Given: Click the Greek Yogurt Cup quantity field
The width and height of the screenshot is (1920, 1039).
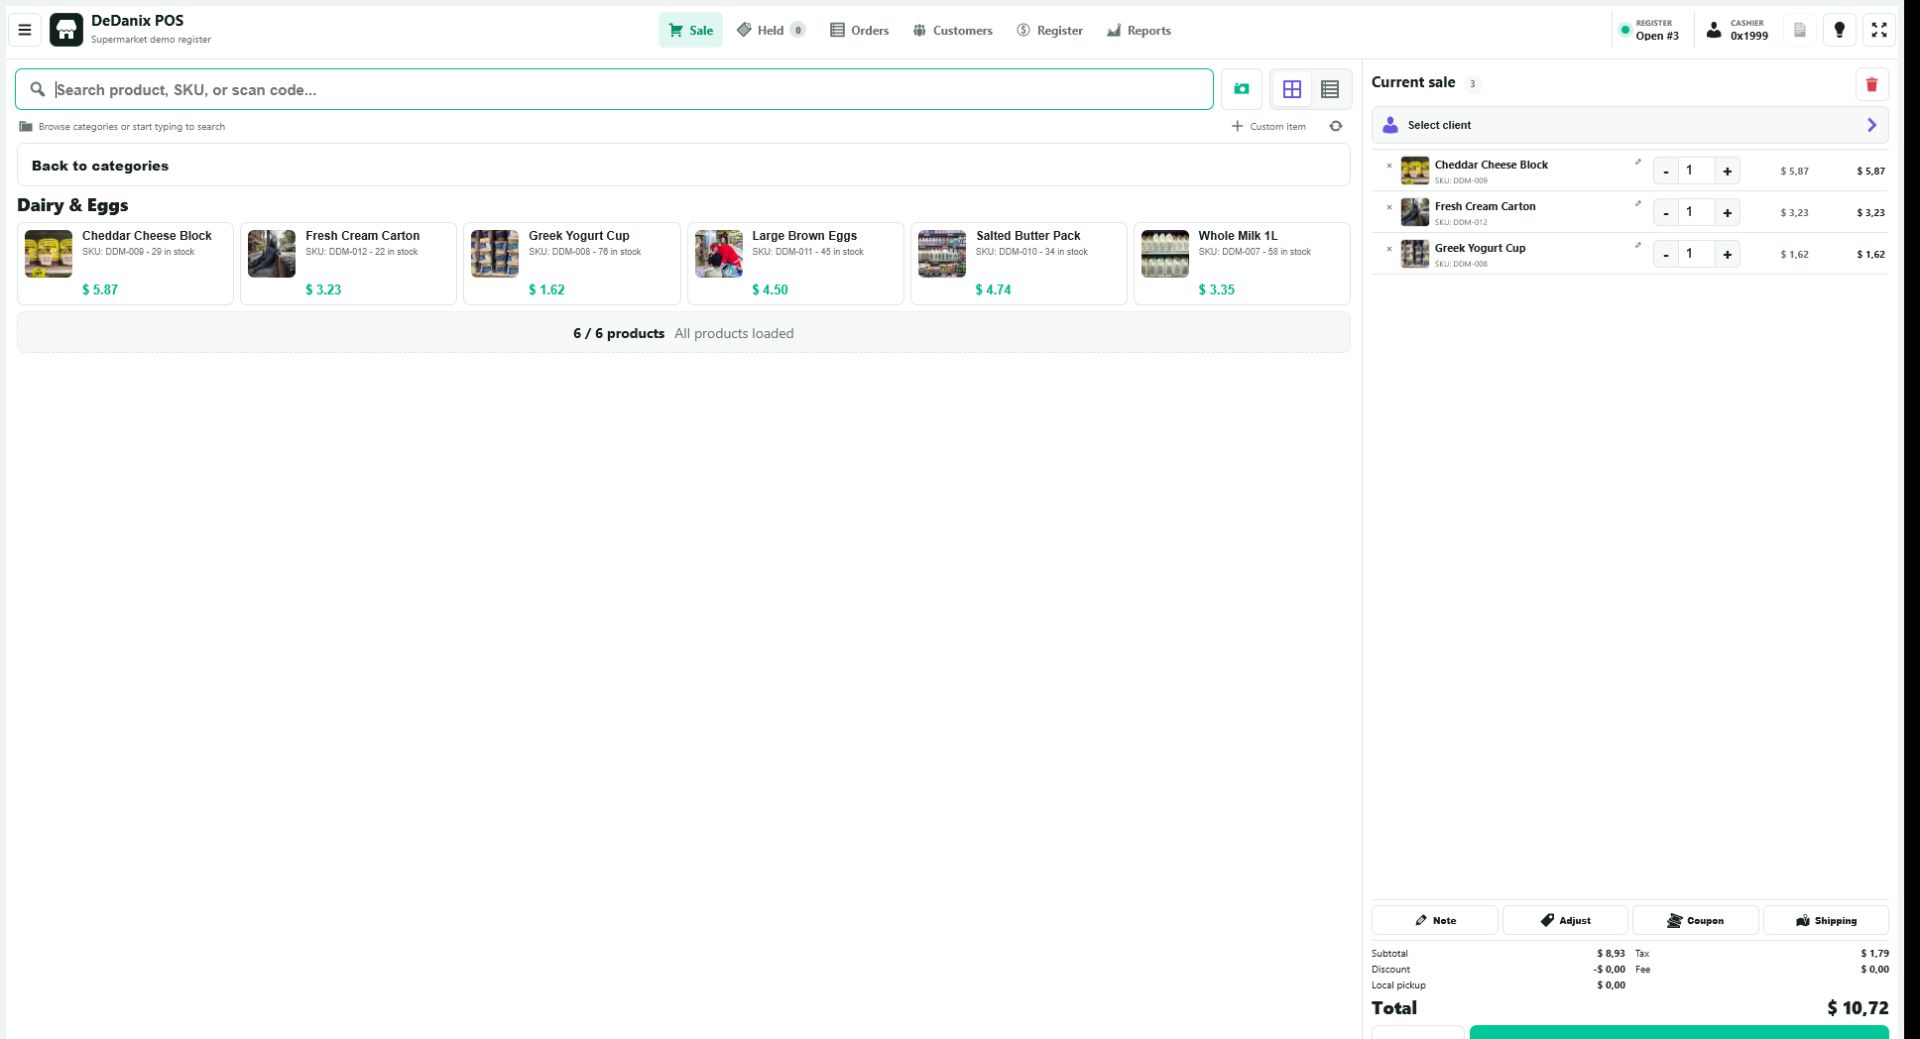Looking at the screenshot, I should pyautogui.click(x=1696, y=254).
